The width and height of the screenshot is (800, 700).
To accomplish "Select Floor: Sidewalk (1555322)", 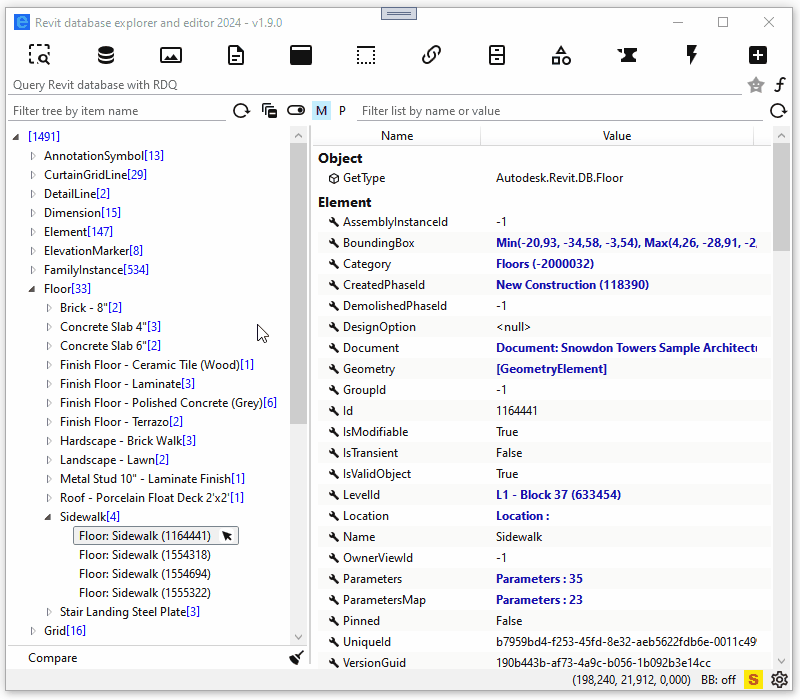I will click(x=145, y=592).
